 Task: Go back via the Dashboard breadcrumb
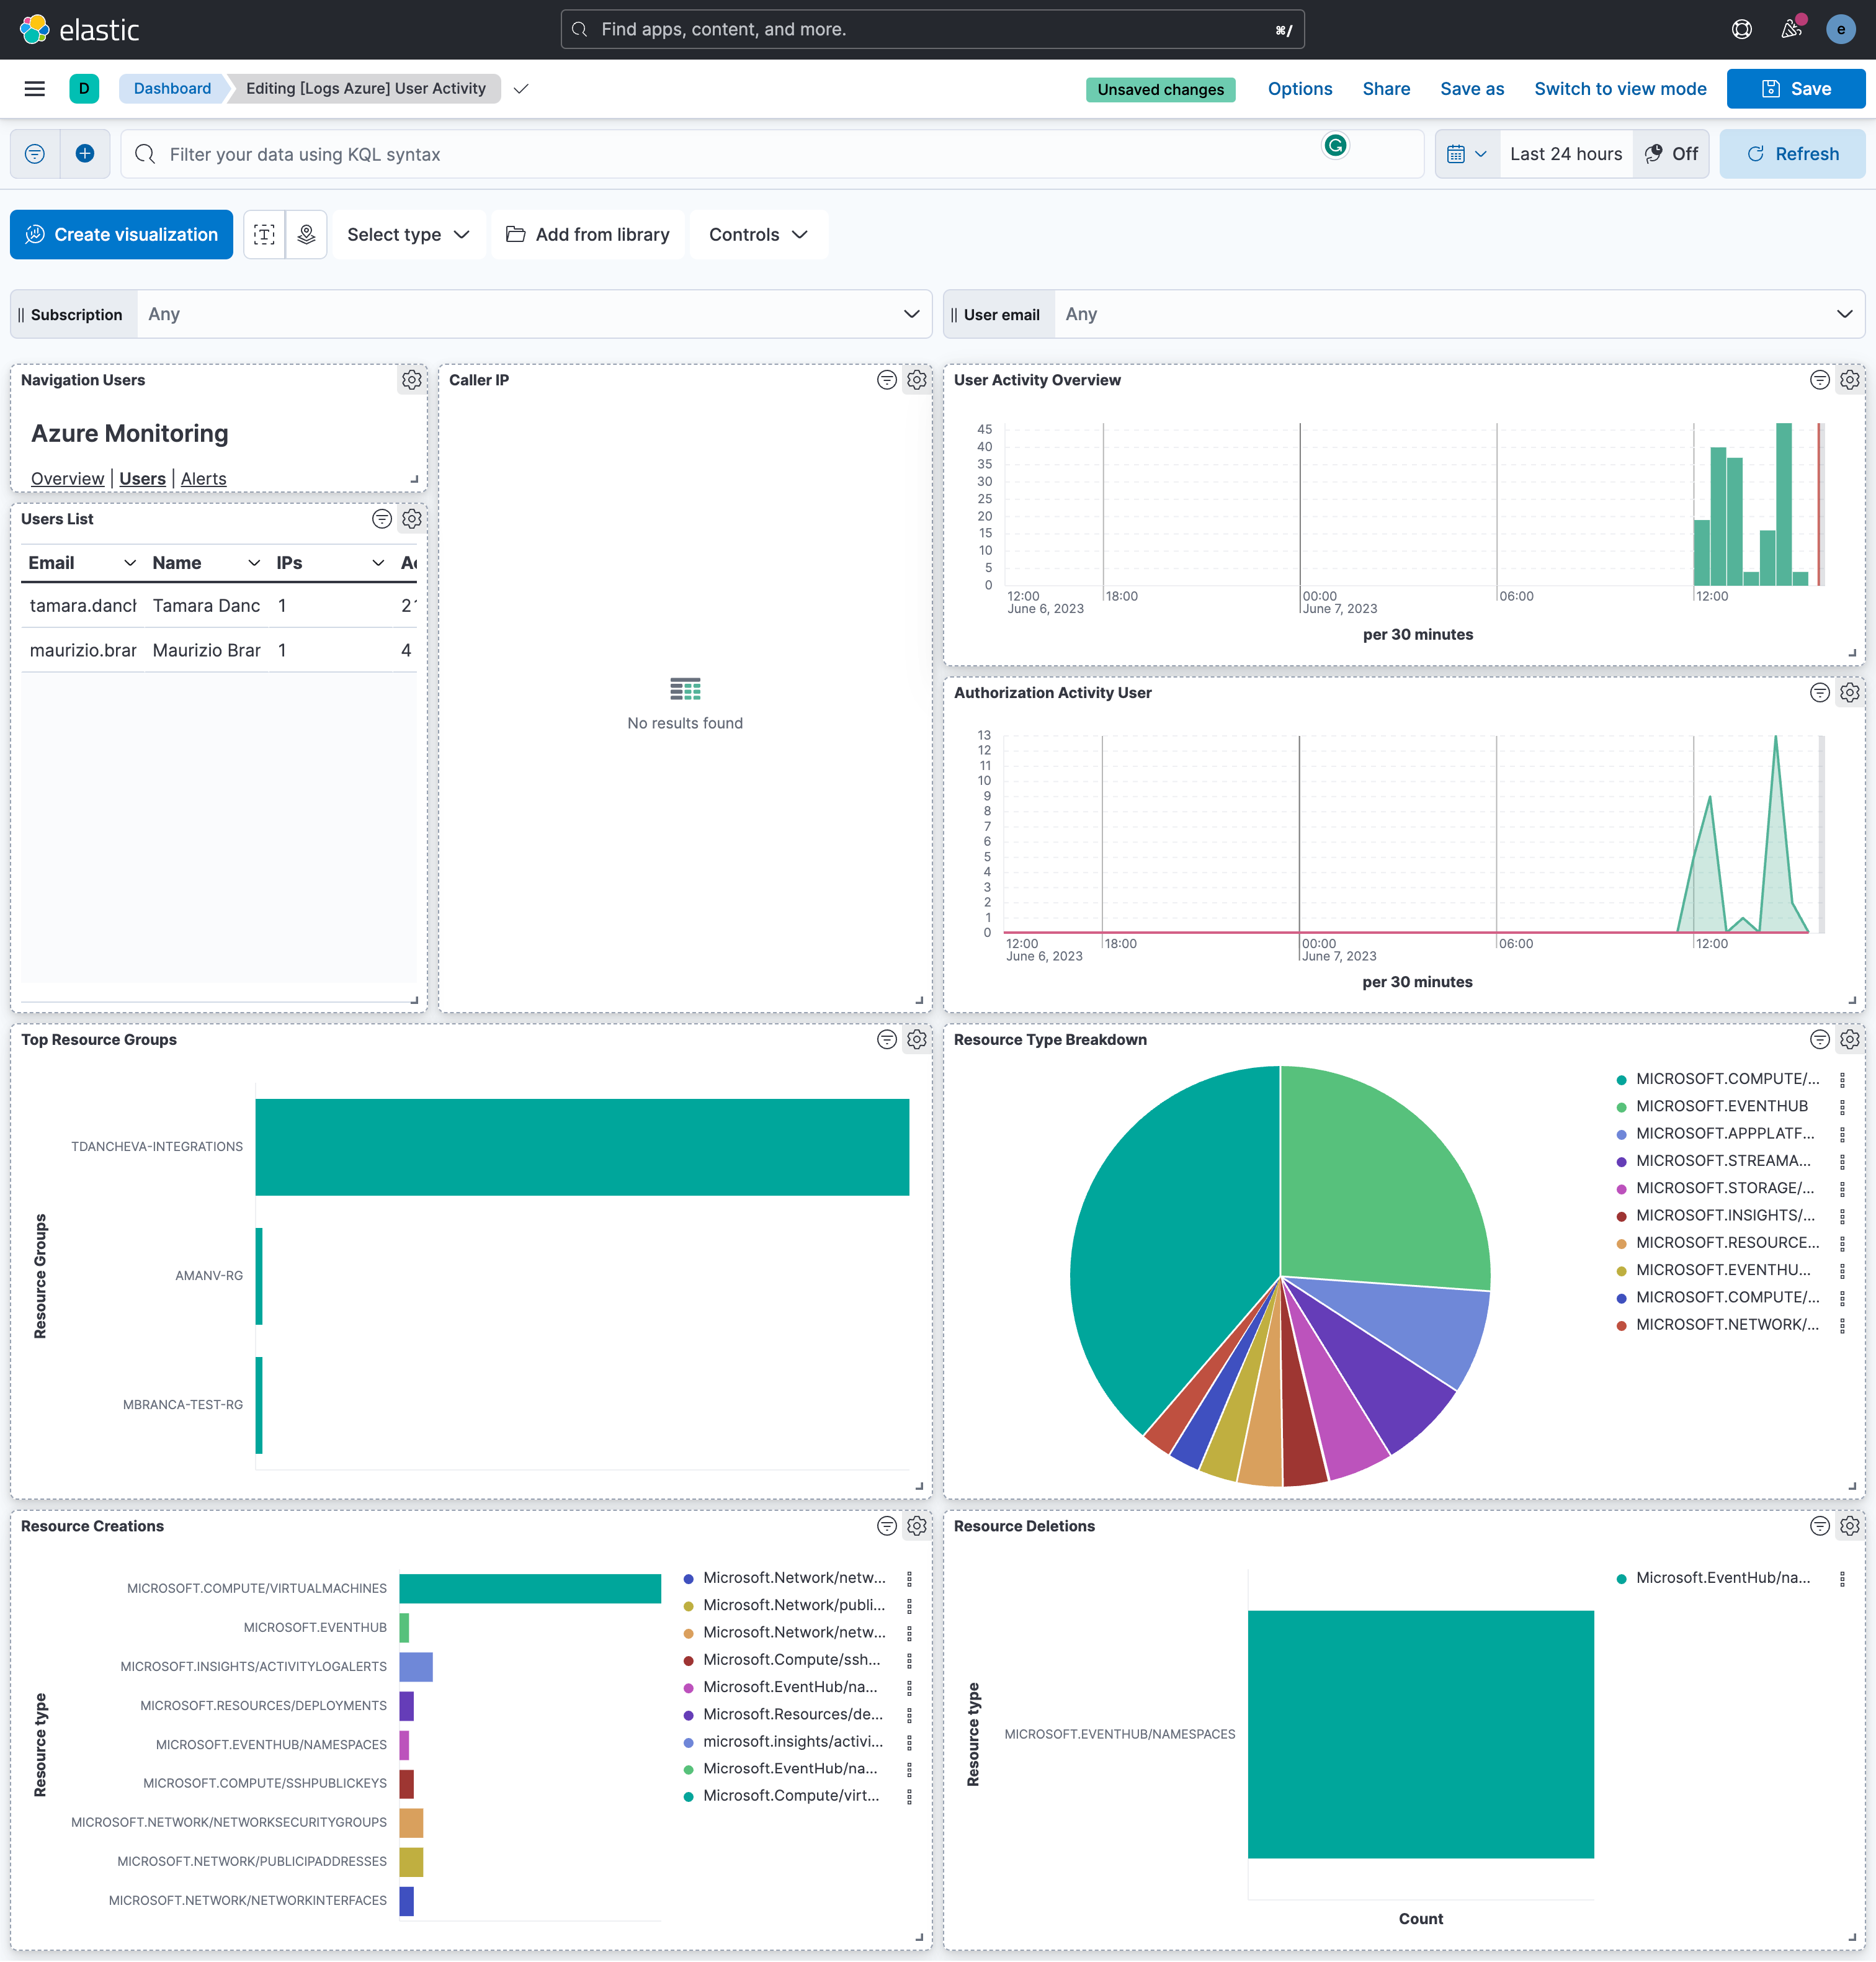171,88
